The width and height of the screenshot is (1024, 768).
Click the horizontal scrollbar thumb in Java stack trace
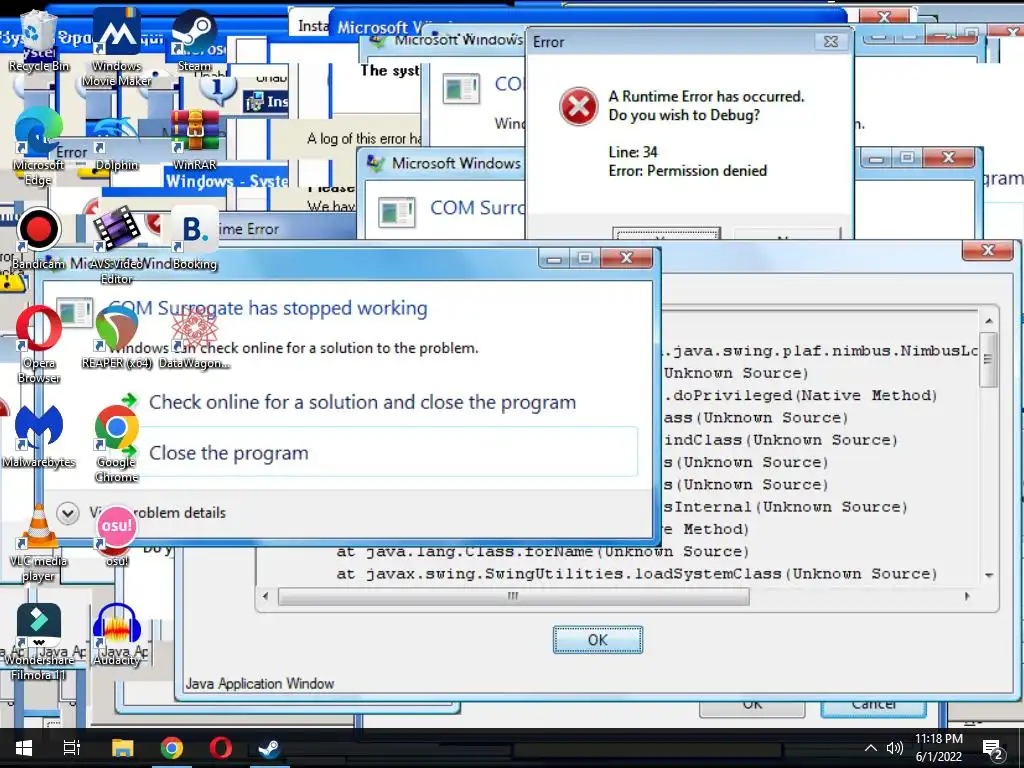point(513,596)
